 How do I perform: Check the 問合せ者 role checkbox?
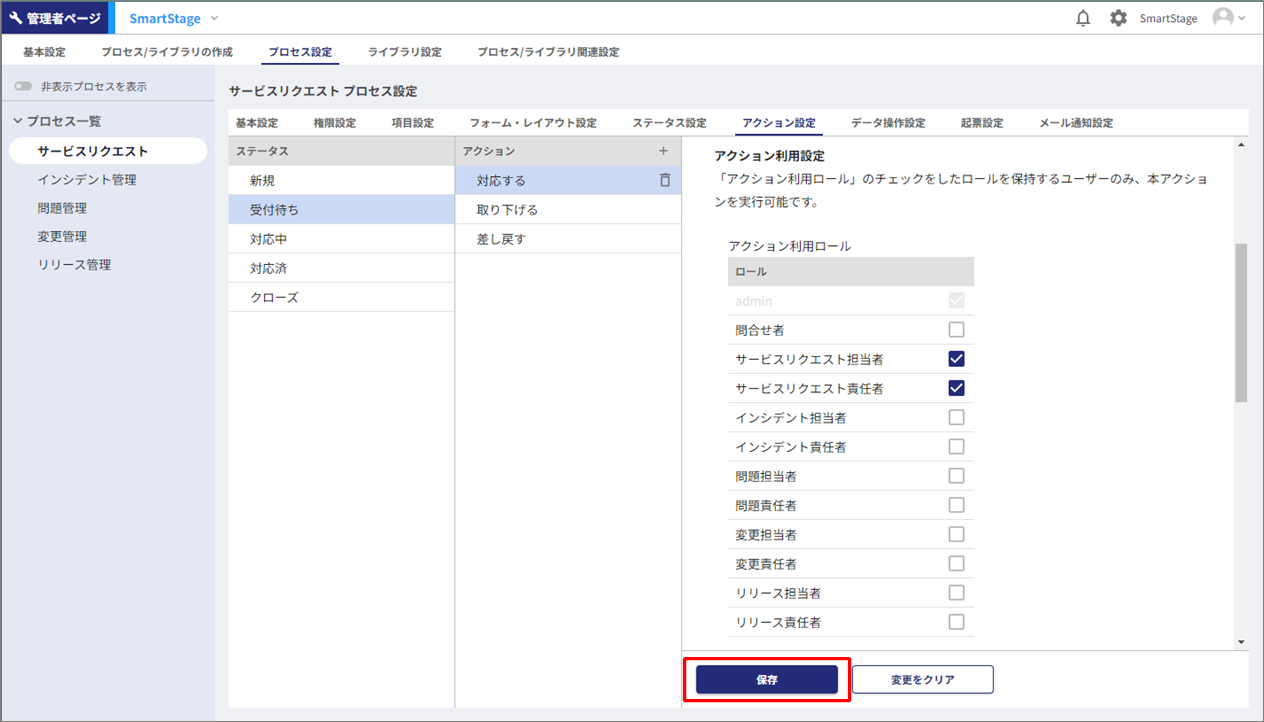coord(956,330)
